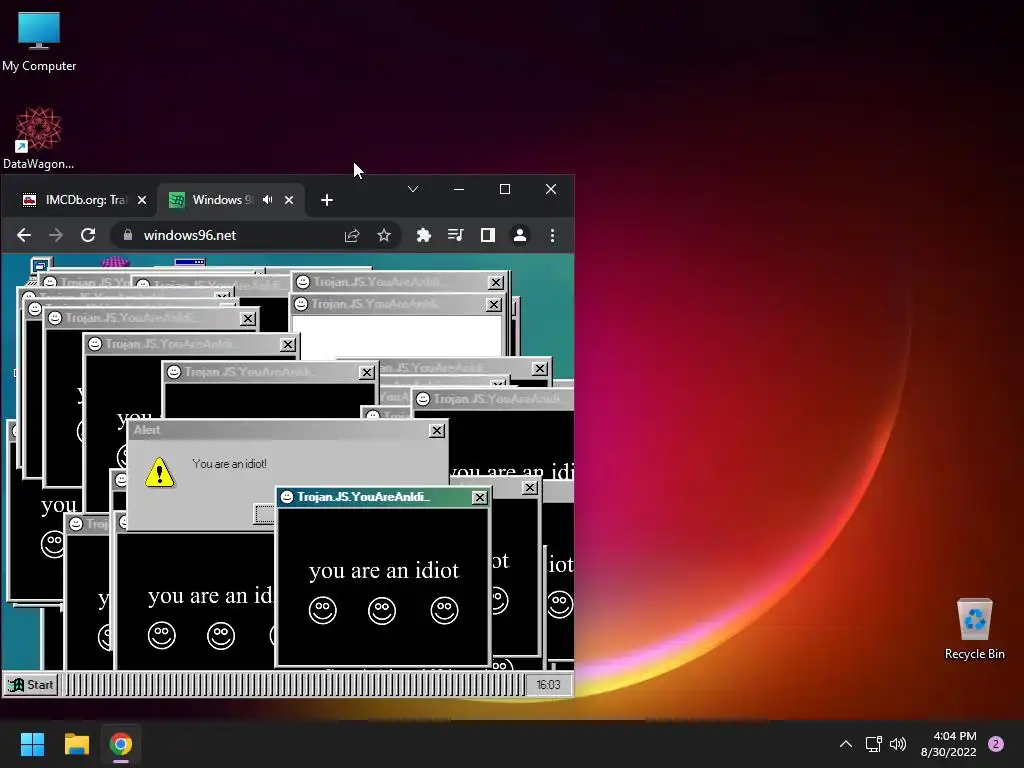Open the clock showing 4:04 PM

coord(948,744)
